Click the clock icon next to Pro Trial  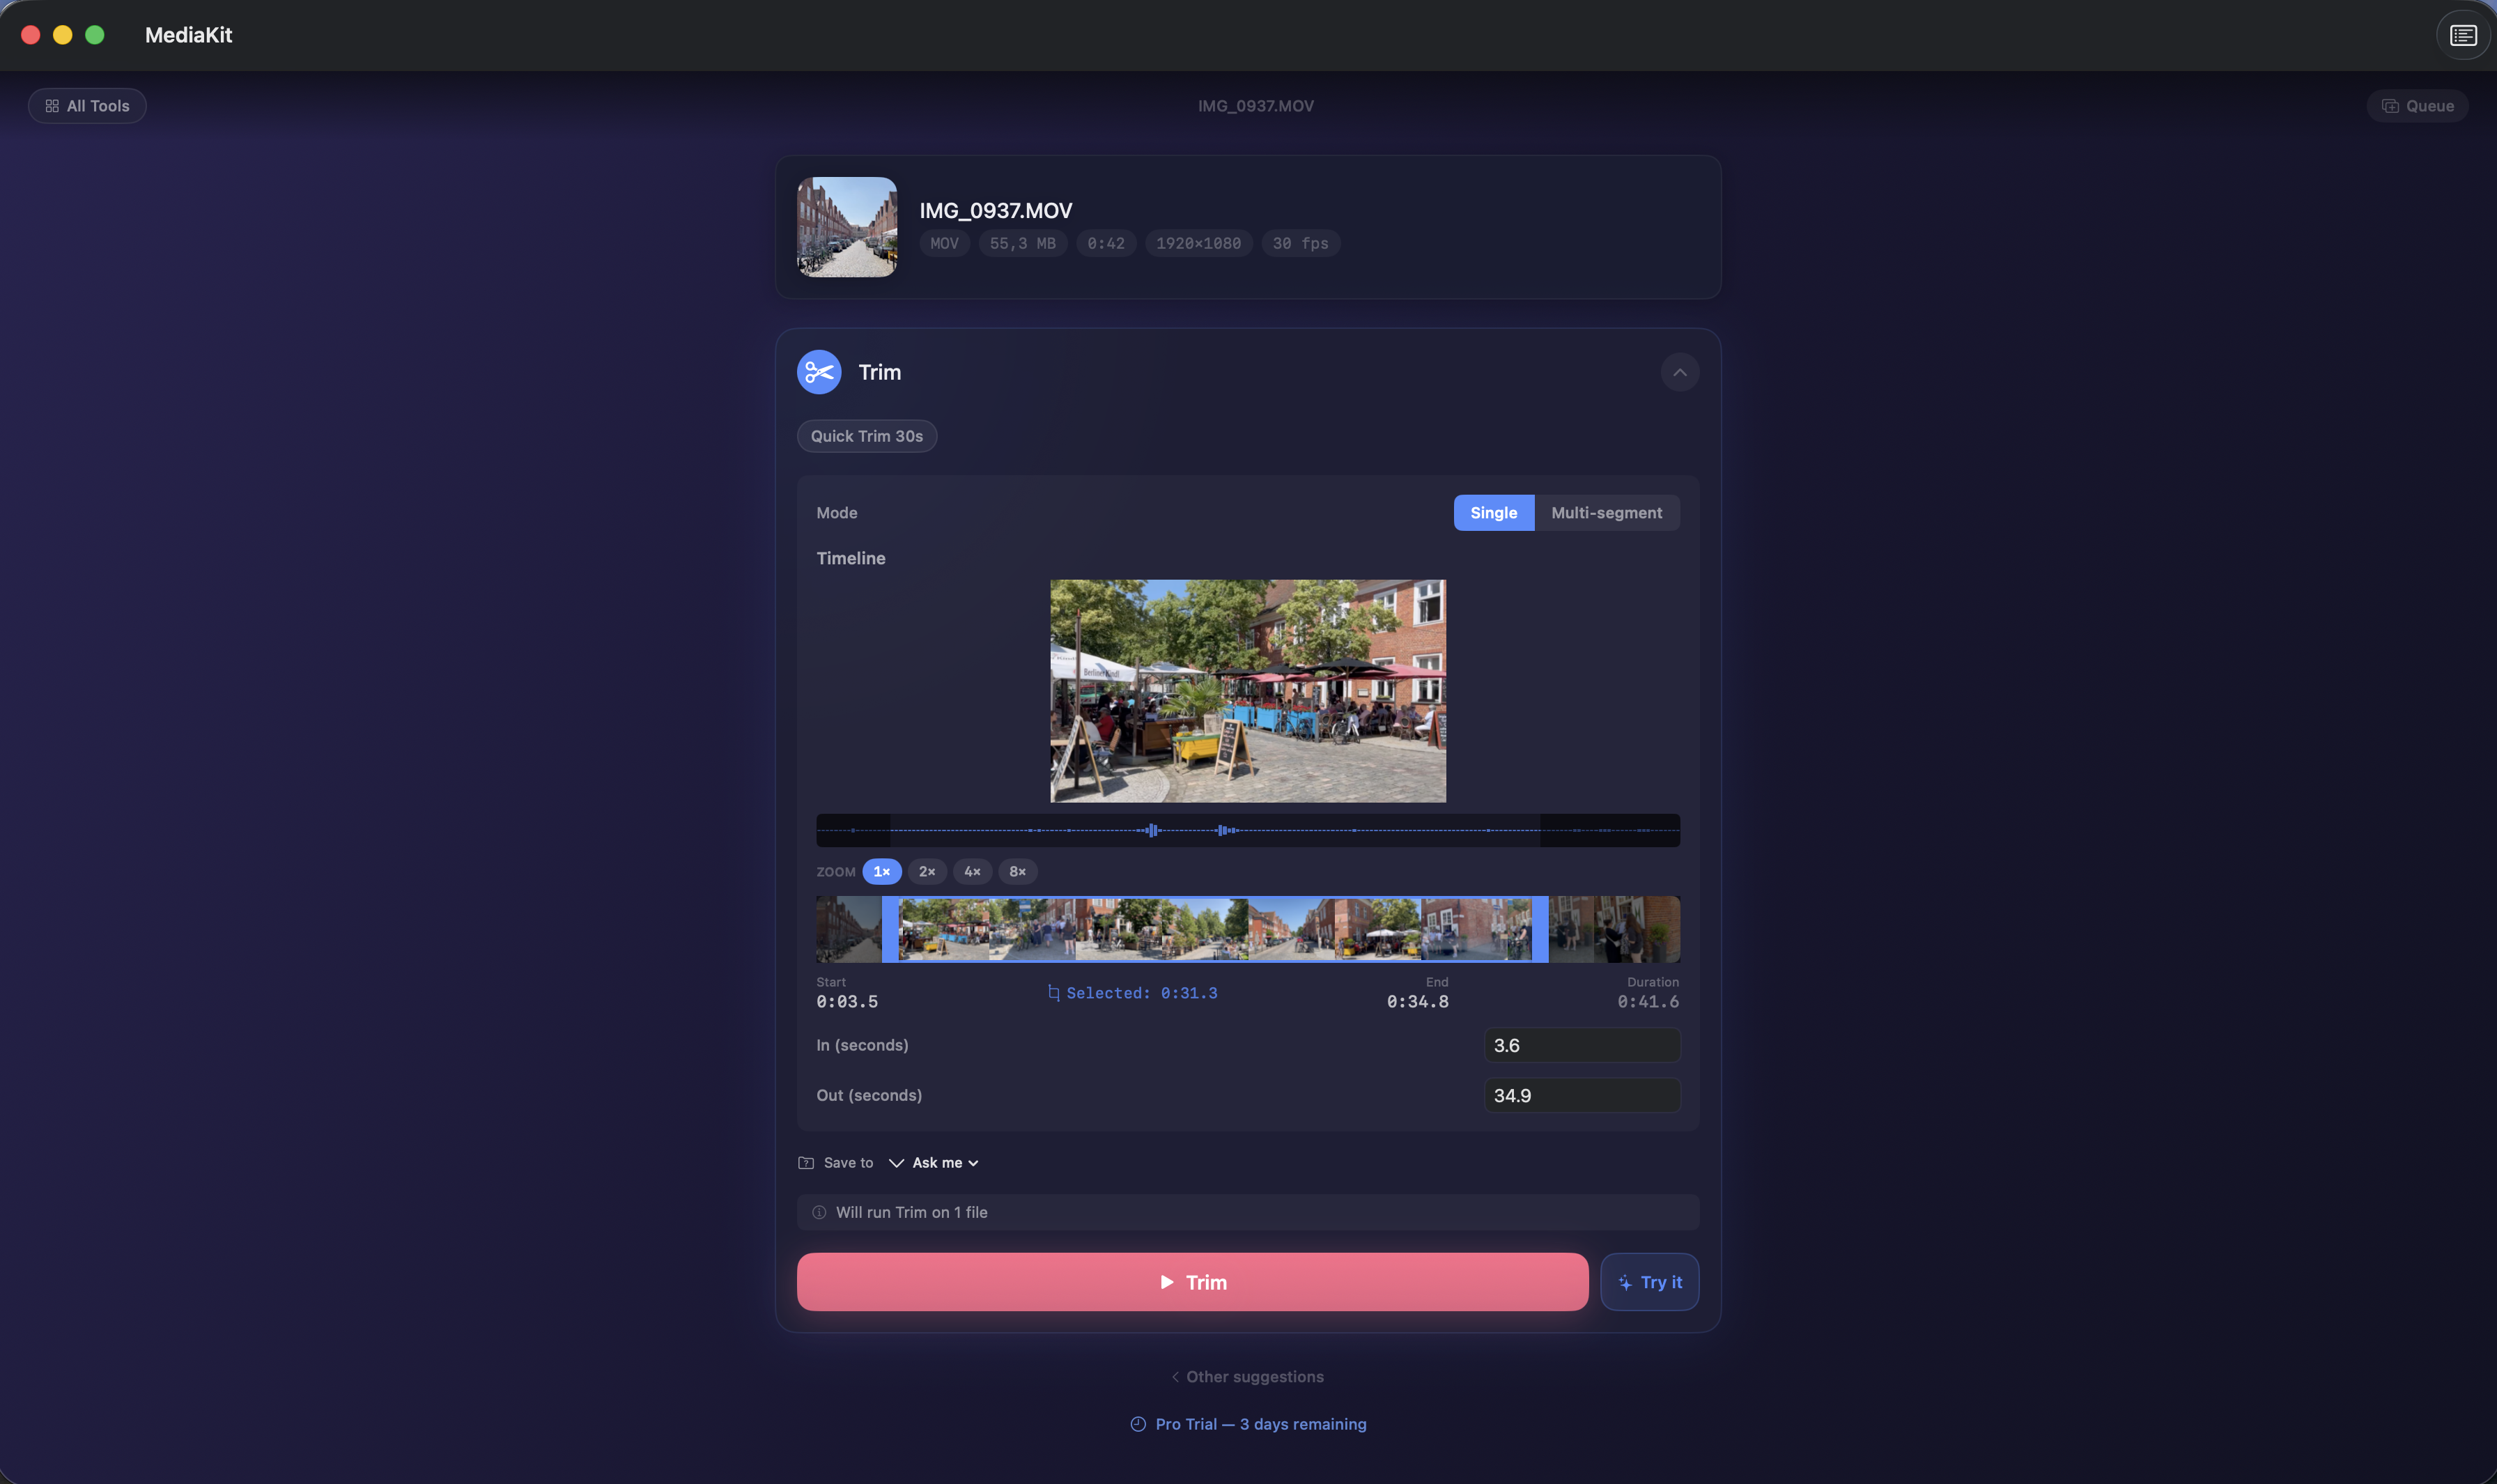[x=1138, y=1423]
